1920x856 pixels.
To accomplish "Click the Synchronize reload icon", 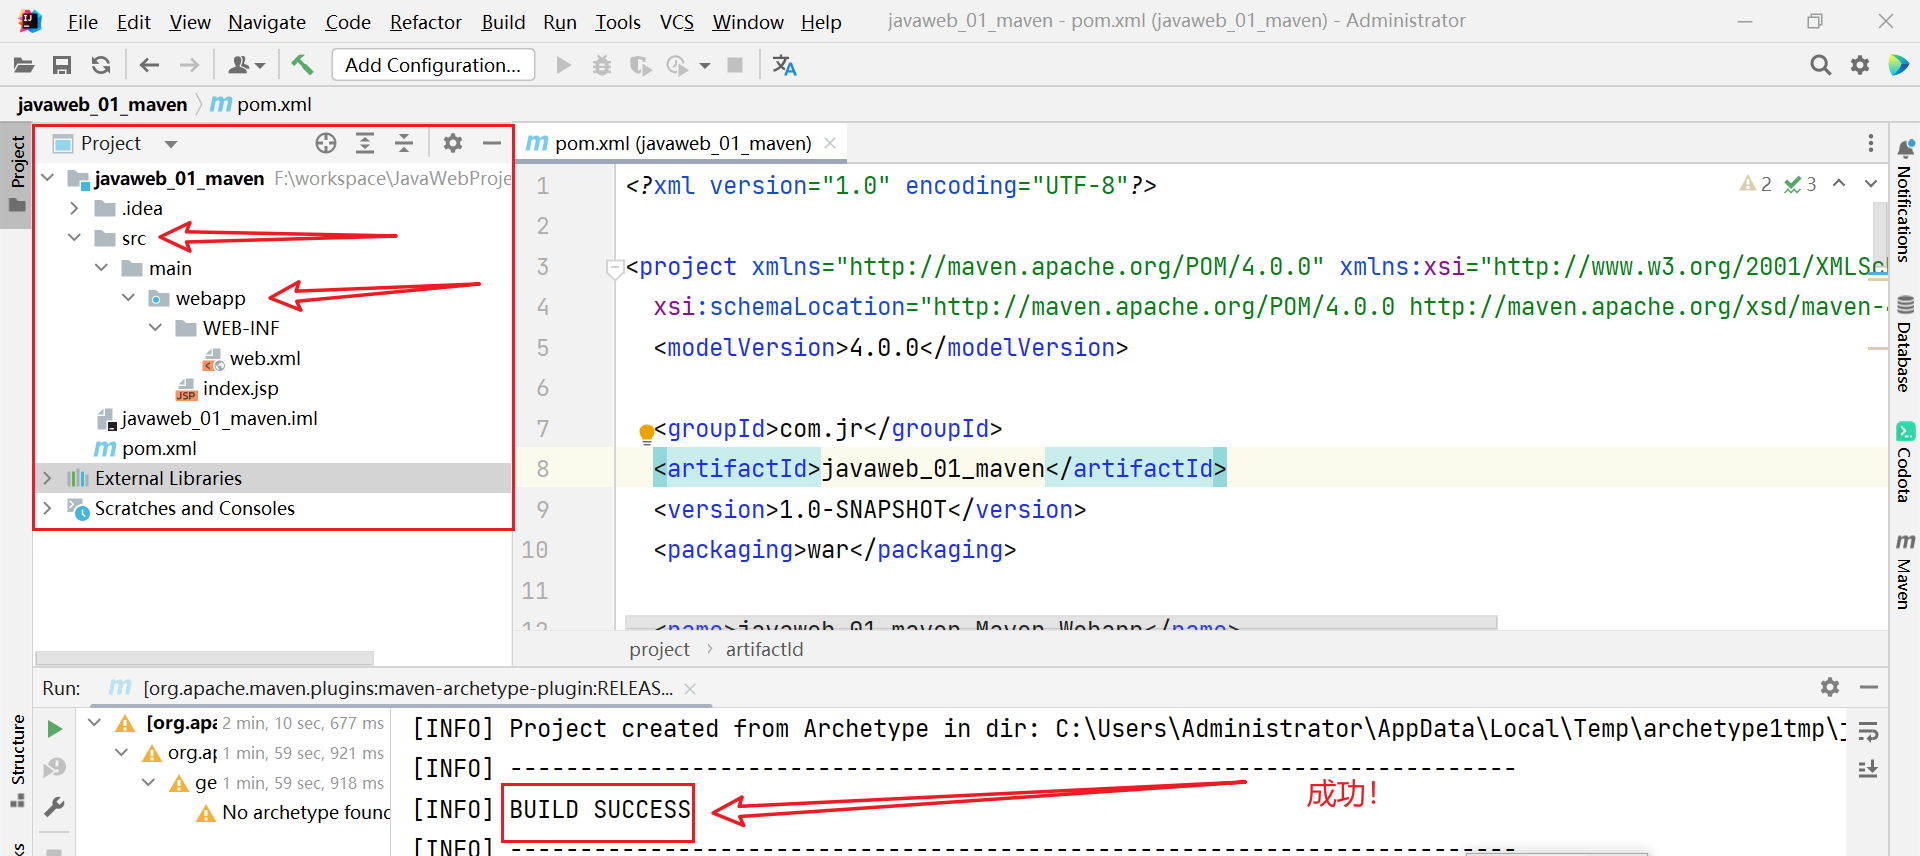I will click(x=101, y=65).
